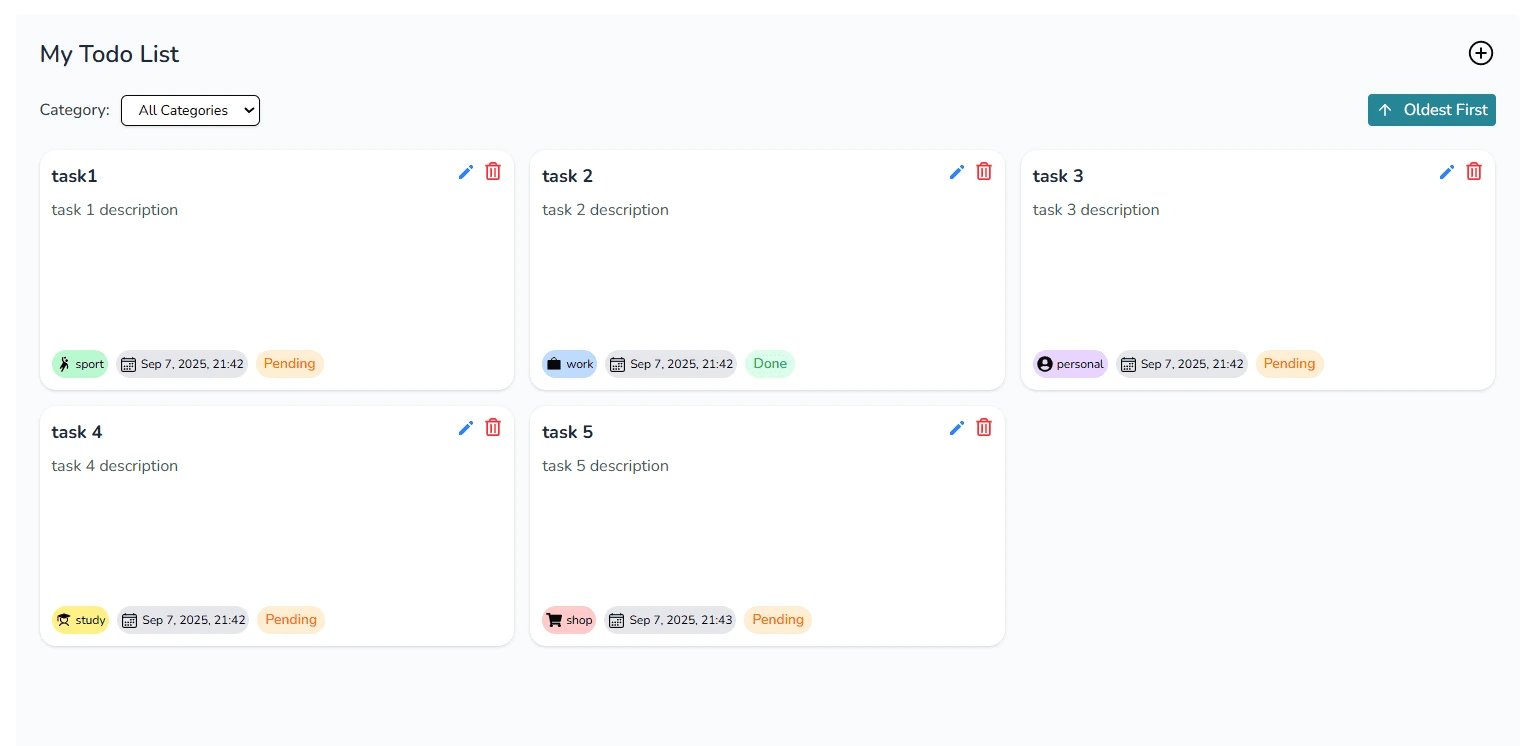Click the task 3 title text
This screenshot has height=746, width=1540.
(1057, 176)
